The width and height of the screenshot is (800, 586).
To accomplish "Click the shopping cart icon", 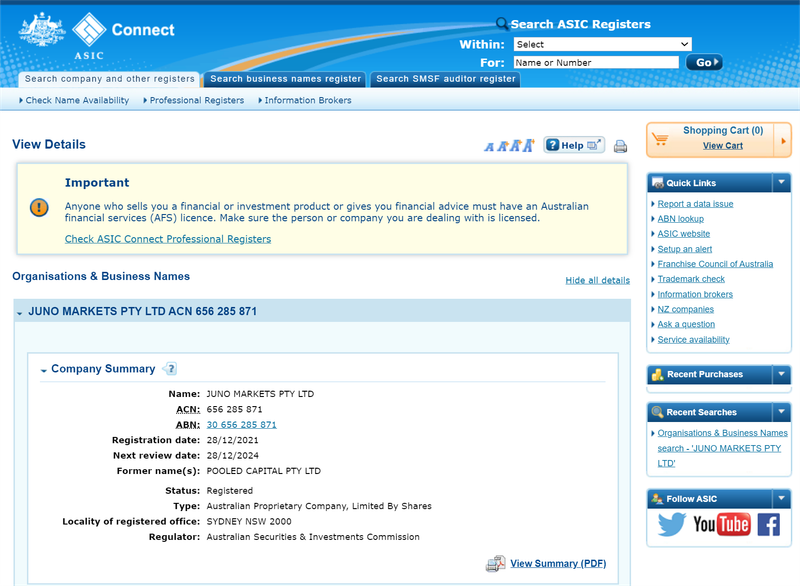I will pyautogui.click(x=660, y=138).
